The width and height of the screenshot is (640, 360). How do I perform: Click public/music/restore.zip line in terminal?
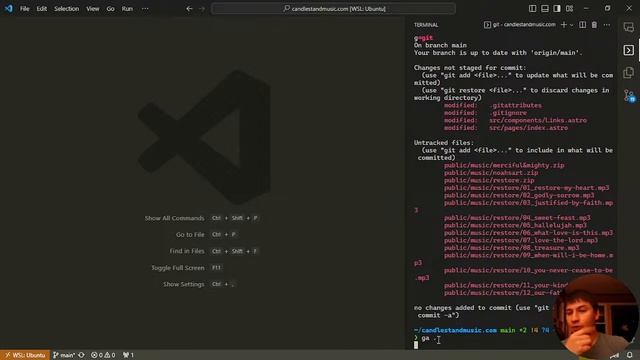(x=489, y=180)
